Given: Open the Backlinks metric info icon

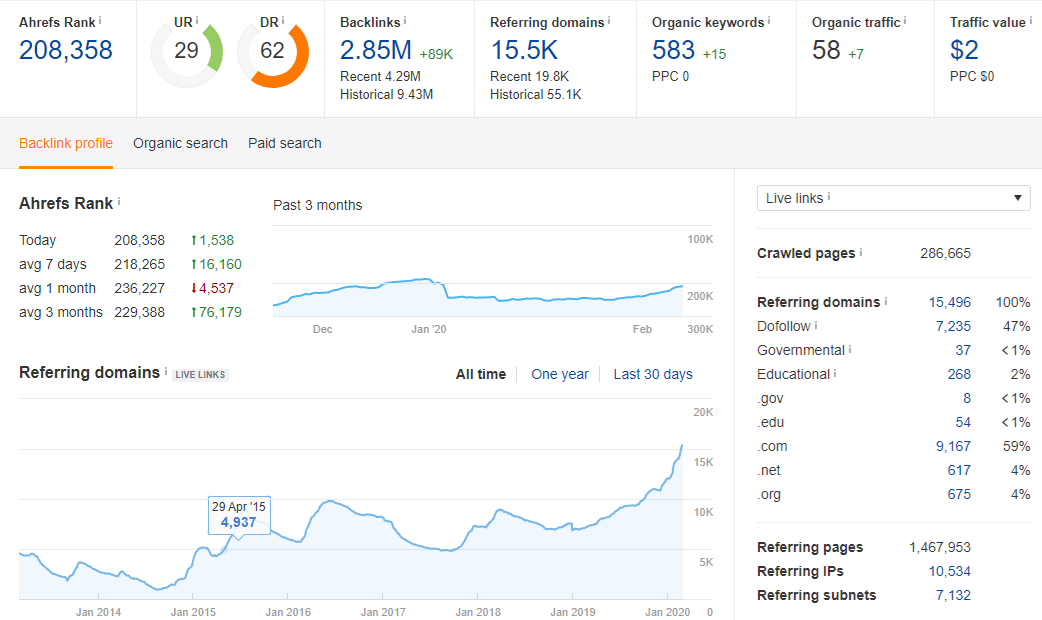Looking at the screenshot, I should tap(406, 21).
